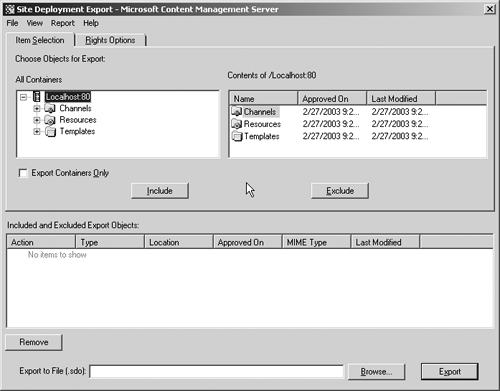Image resolution: width=500 pixels, height=391 pixels.
Task: Click the Remove button
Action: (34, 342)
